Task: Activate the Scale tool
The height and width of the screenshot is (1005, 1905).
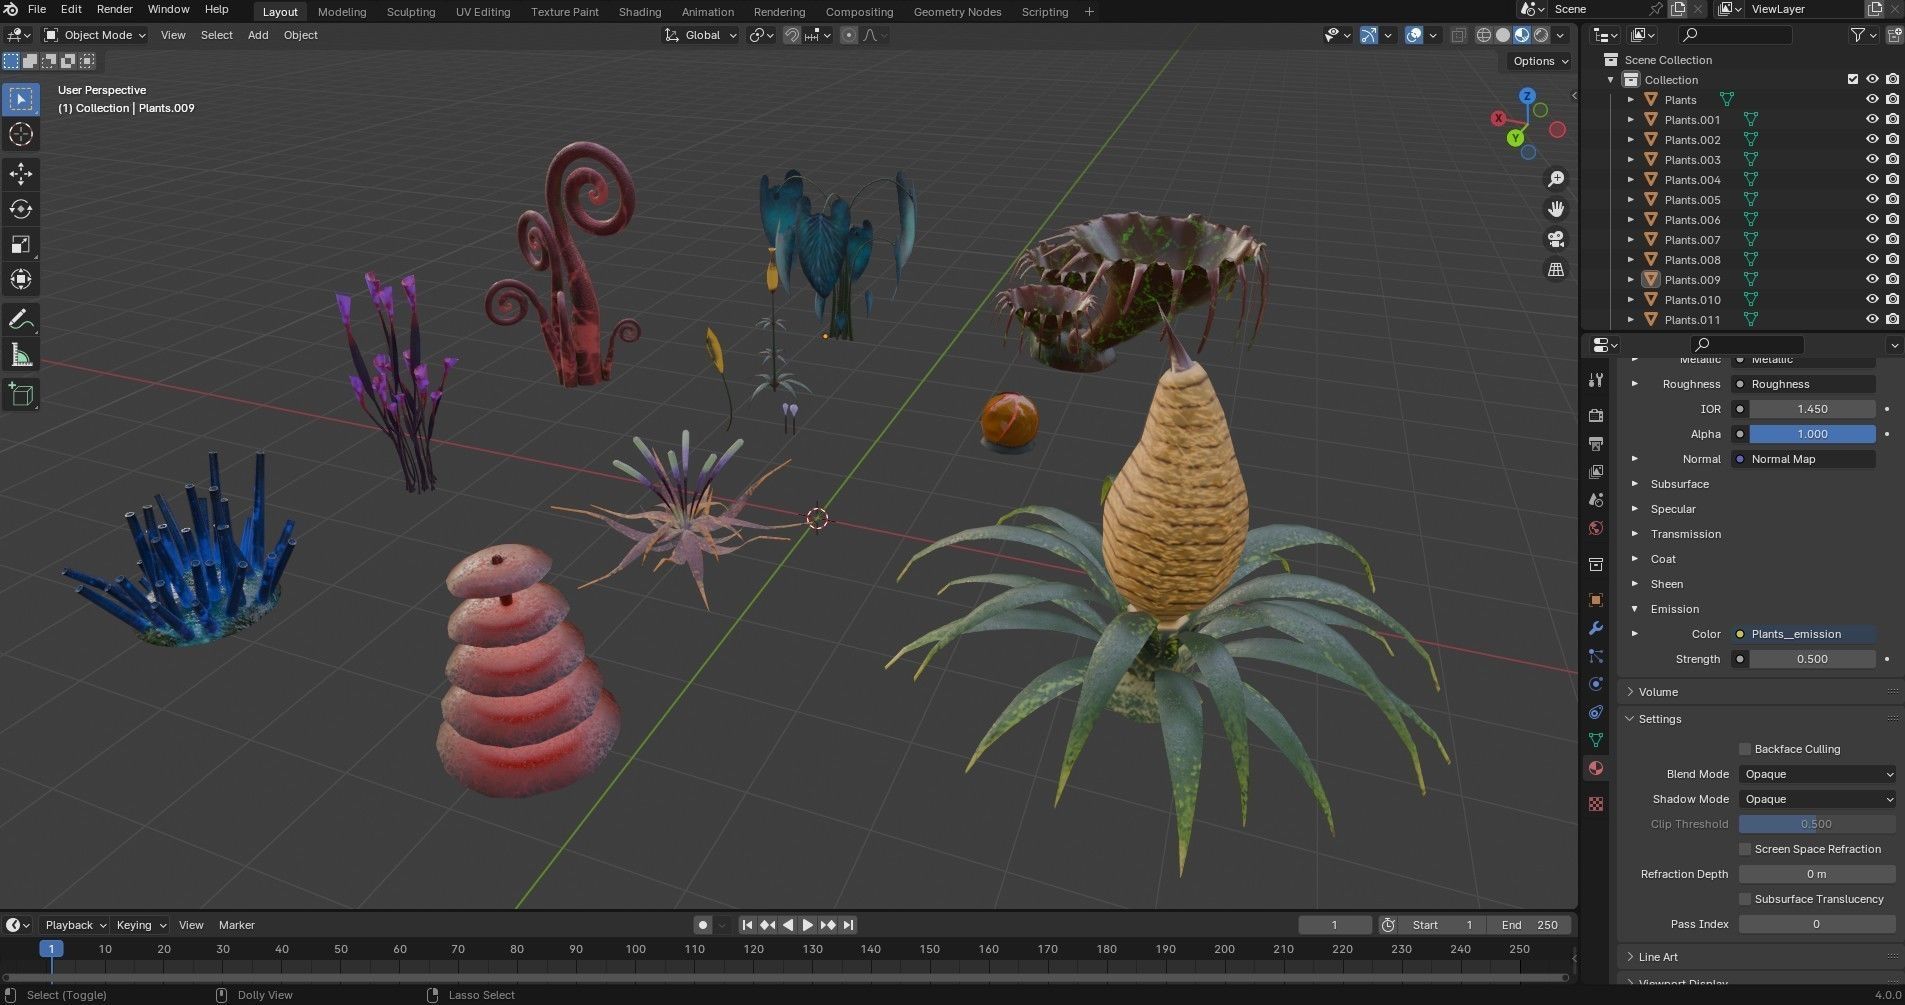Action: (21, 244)
